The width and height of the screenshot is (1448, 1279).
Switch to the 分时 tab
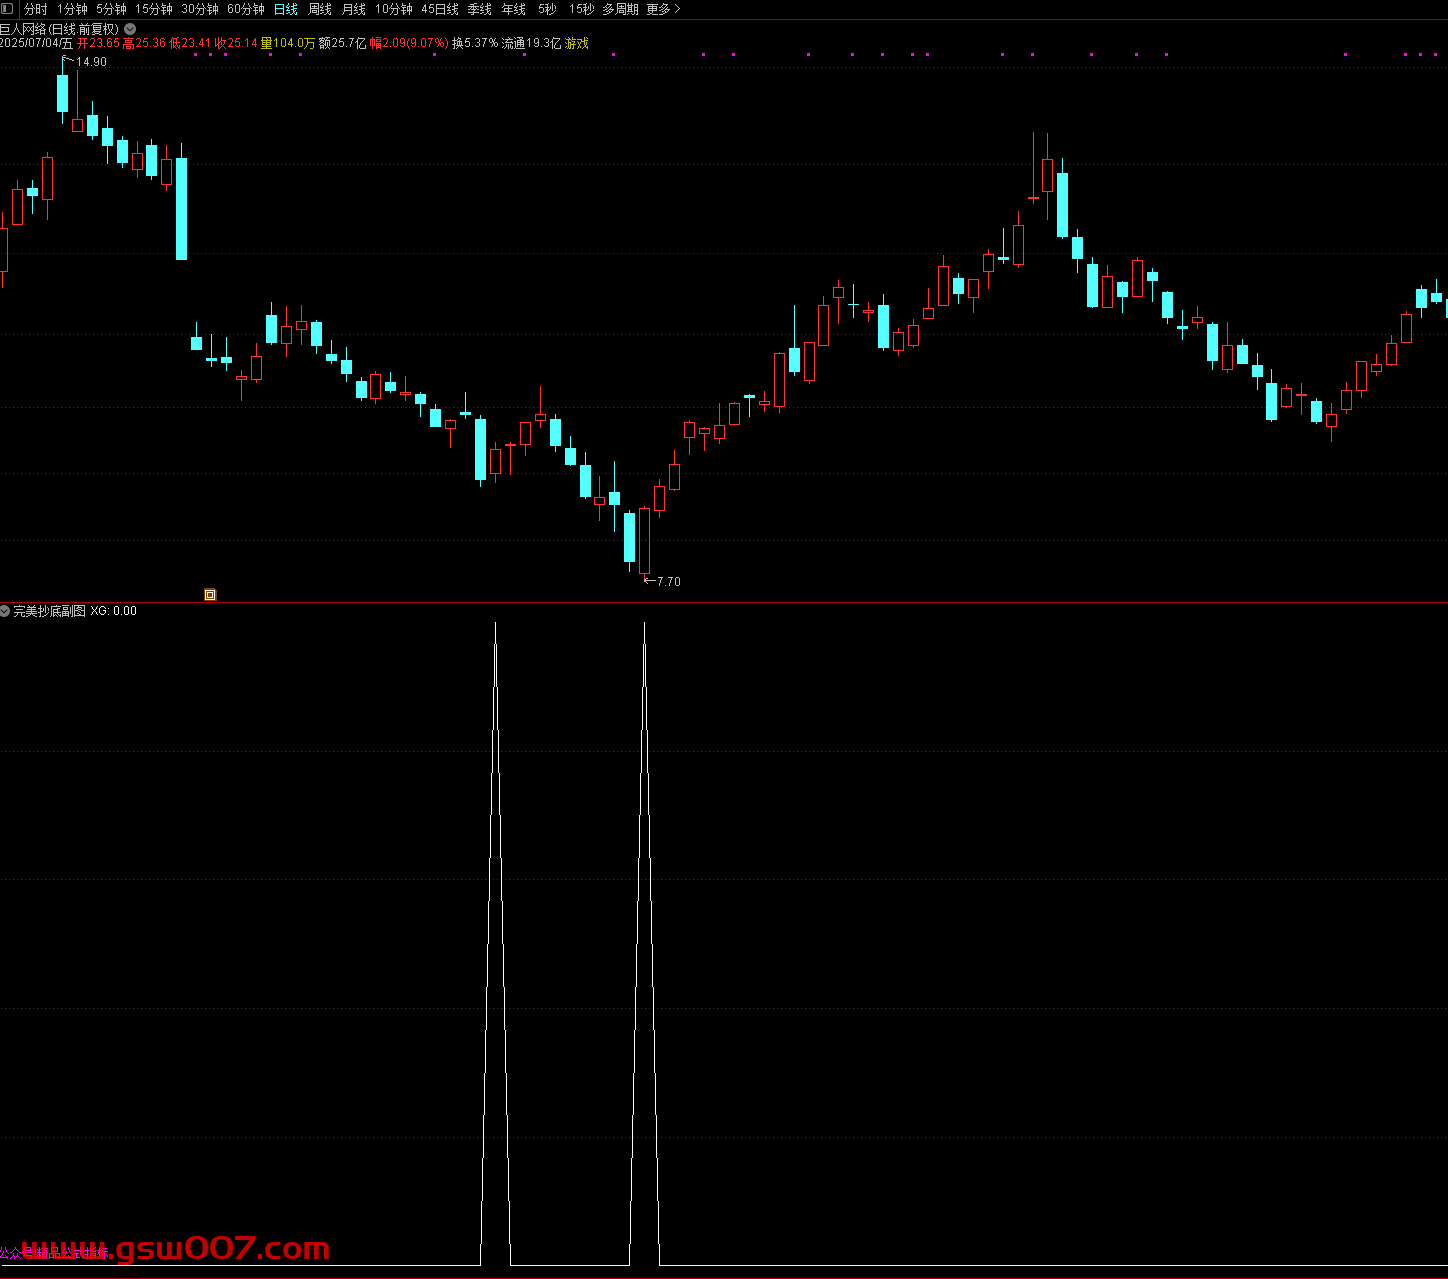[x=36, y=9]
